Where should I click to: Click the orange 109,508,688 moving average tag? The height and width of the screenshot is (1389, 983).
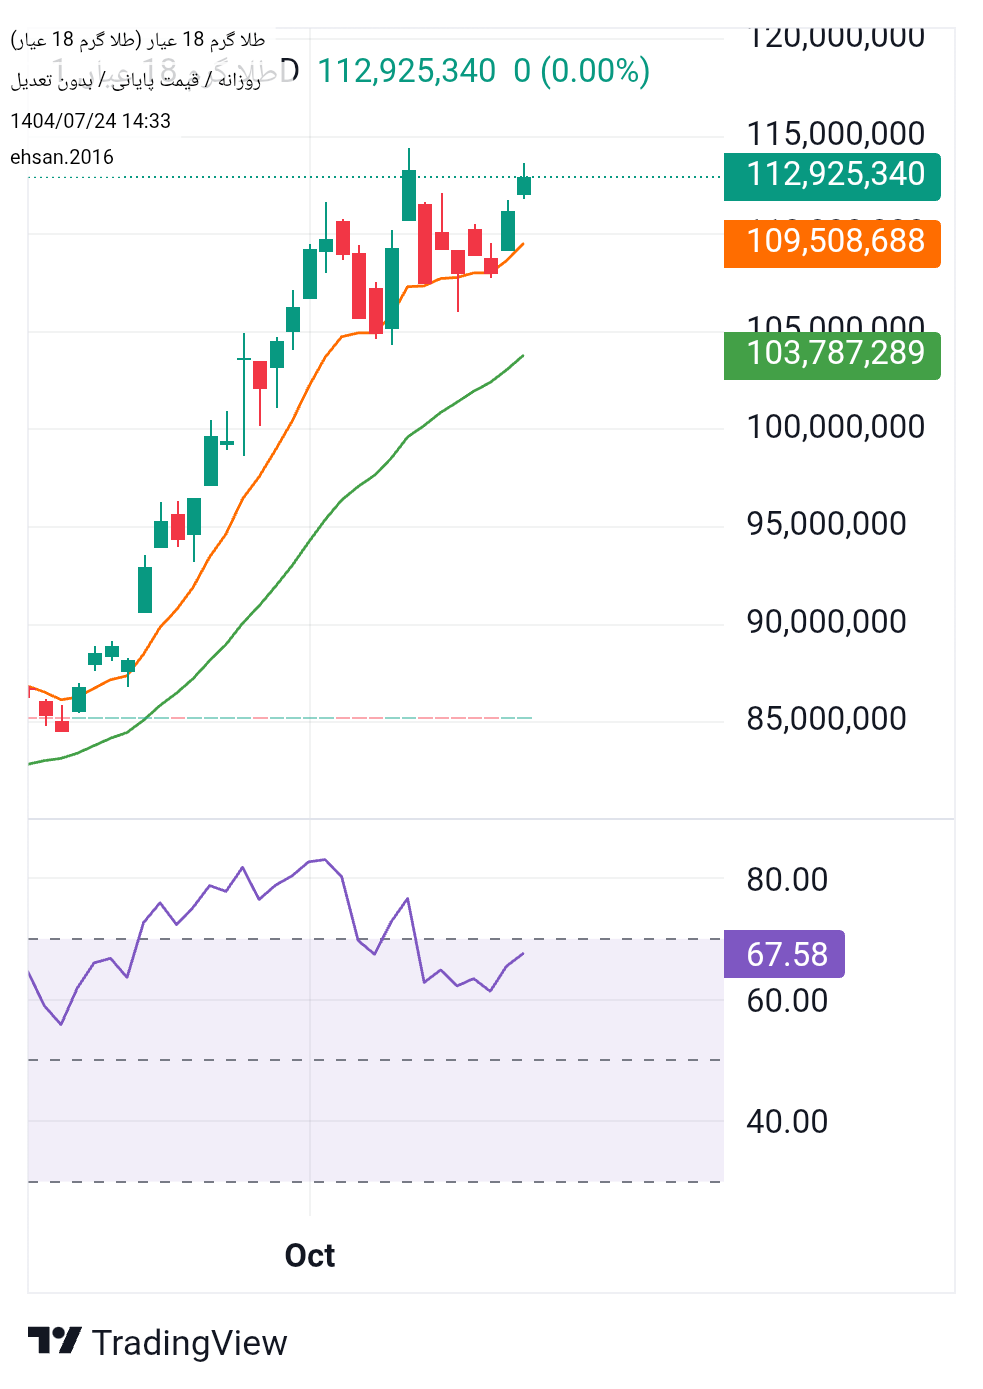pos(832,242)
